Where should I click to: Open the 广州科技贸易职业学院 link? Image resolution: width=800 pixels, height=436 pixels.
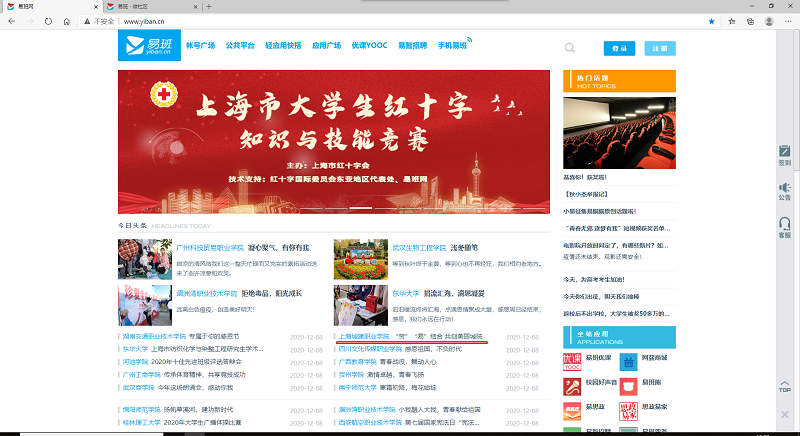[x=210, y=248]
